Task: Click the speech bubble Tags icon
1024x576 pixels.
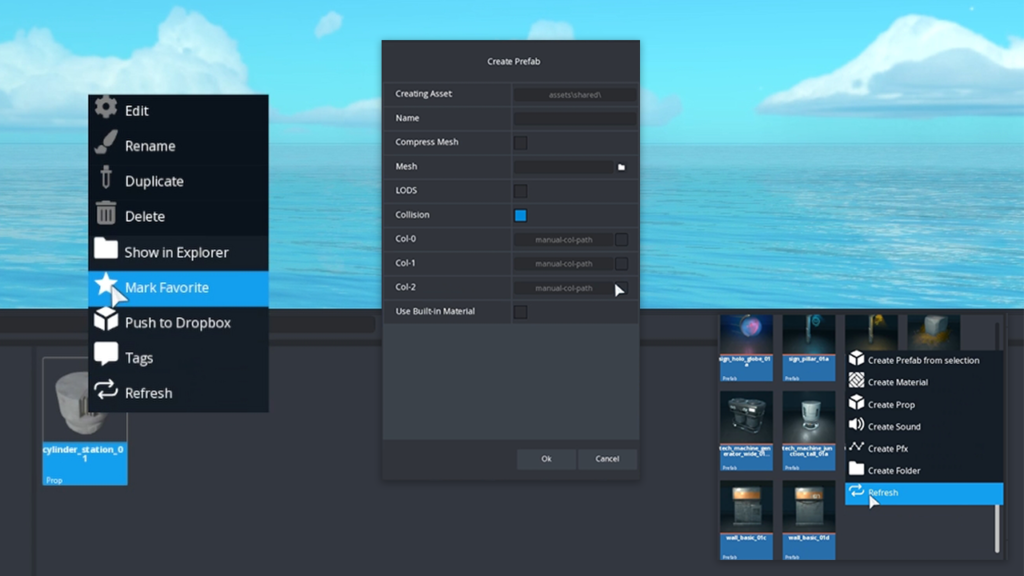Action: tap(106, 356)
